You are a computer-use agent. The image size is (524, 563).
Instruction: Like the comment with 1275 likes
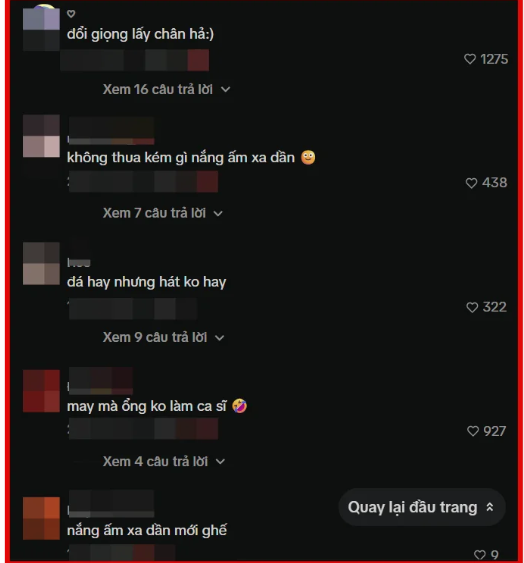pos(470,59)
